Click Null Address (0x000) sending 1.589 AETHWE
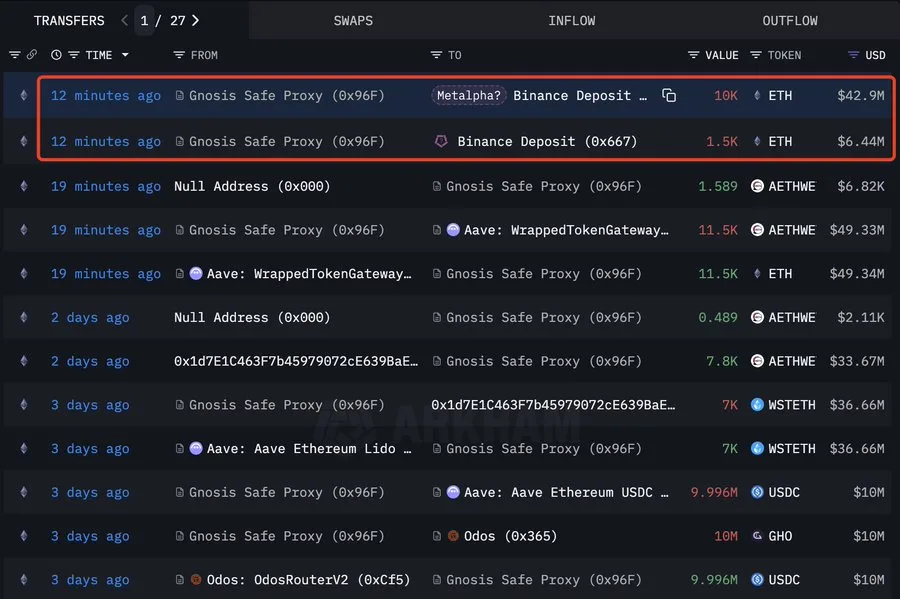Image resolution: width=900 pixels, height=599 pixels. 252,186
